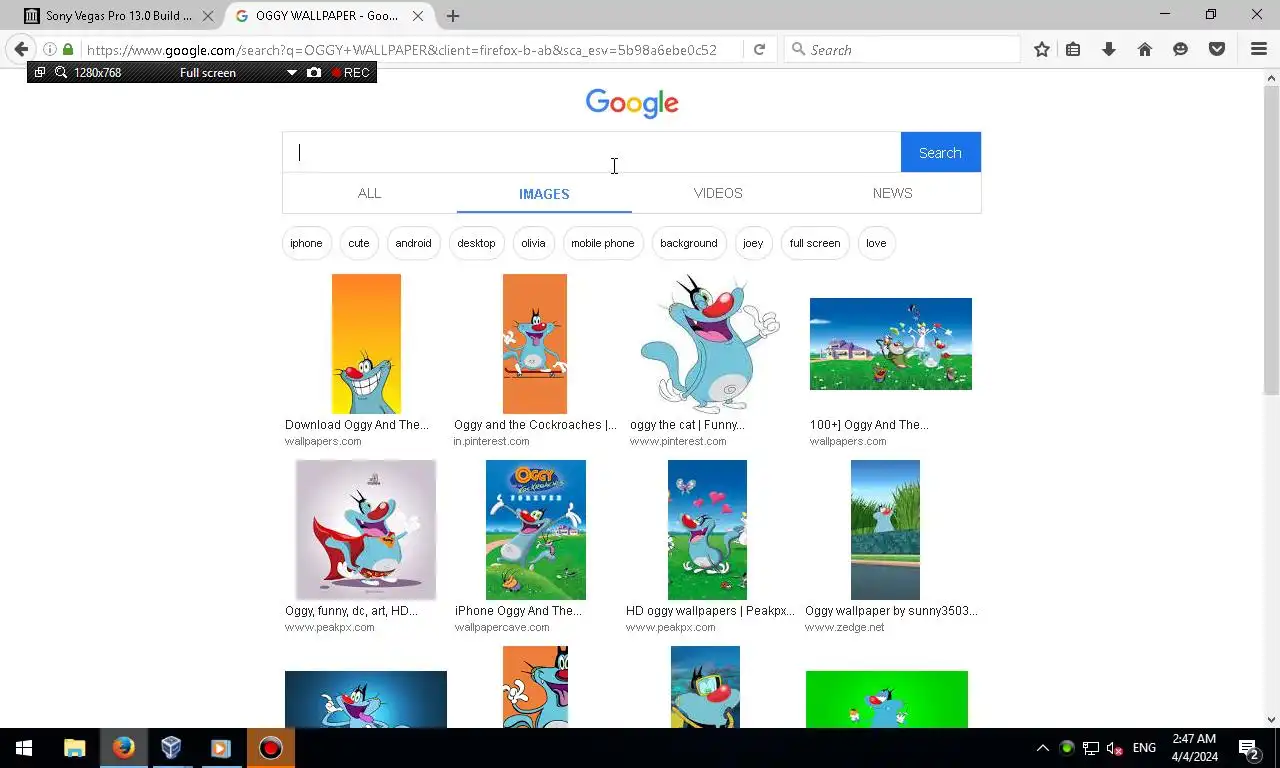Open the network tray icon
Screen dimensions: 1280x768
coord(1091,748)
